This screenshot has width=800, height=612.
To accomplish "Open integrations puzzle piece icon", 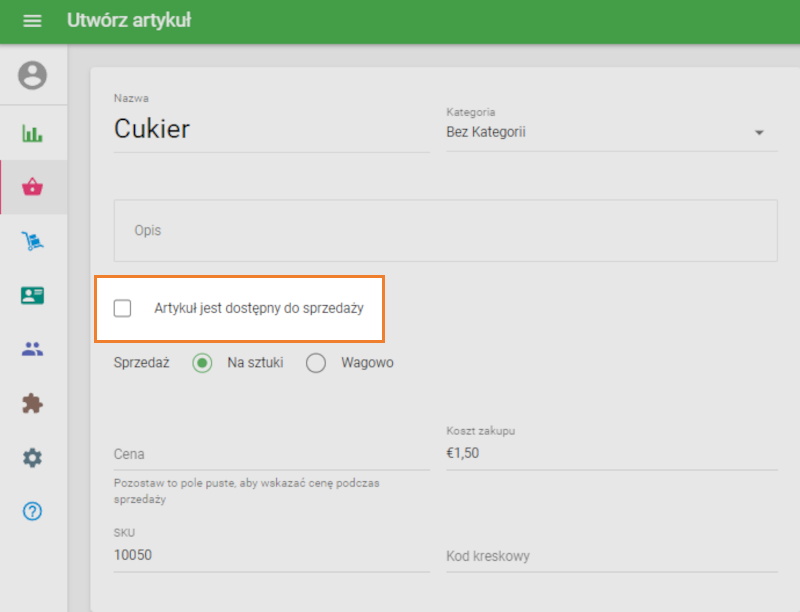I will [x=33, y=403].
